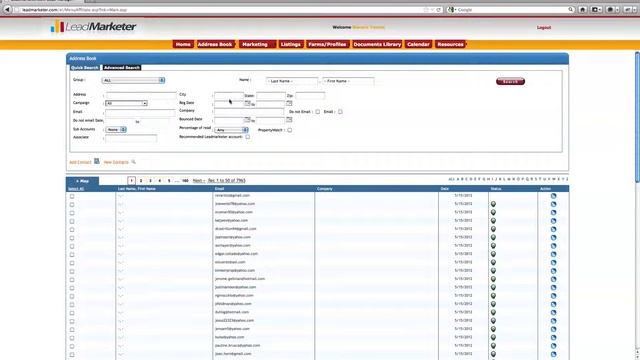Image resolution: width=640 pixels, height=360 pixels.
Task: Select the edgar.collado@yahoo.com row checkbox
Action: [x=72, y=255]
